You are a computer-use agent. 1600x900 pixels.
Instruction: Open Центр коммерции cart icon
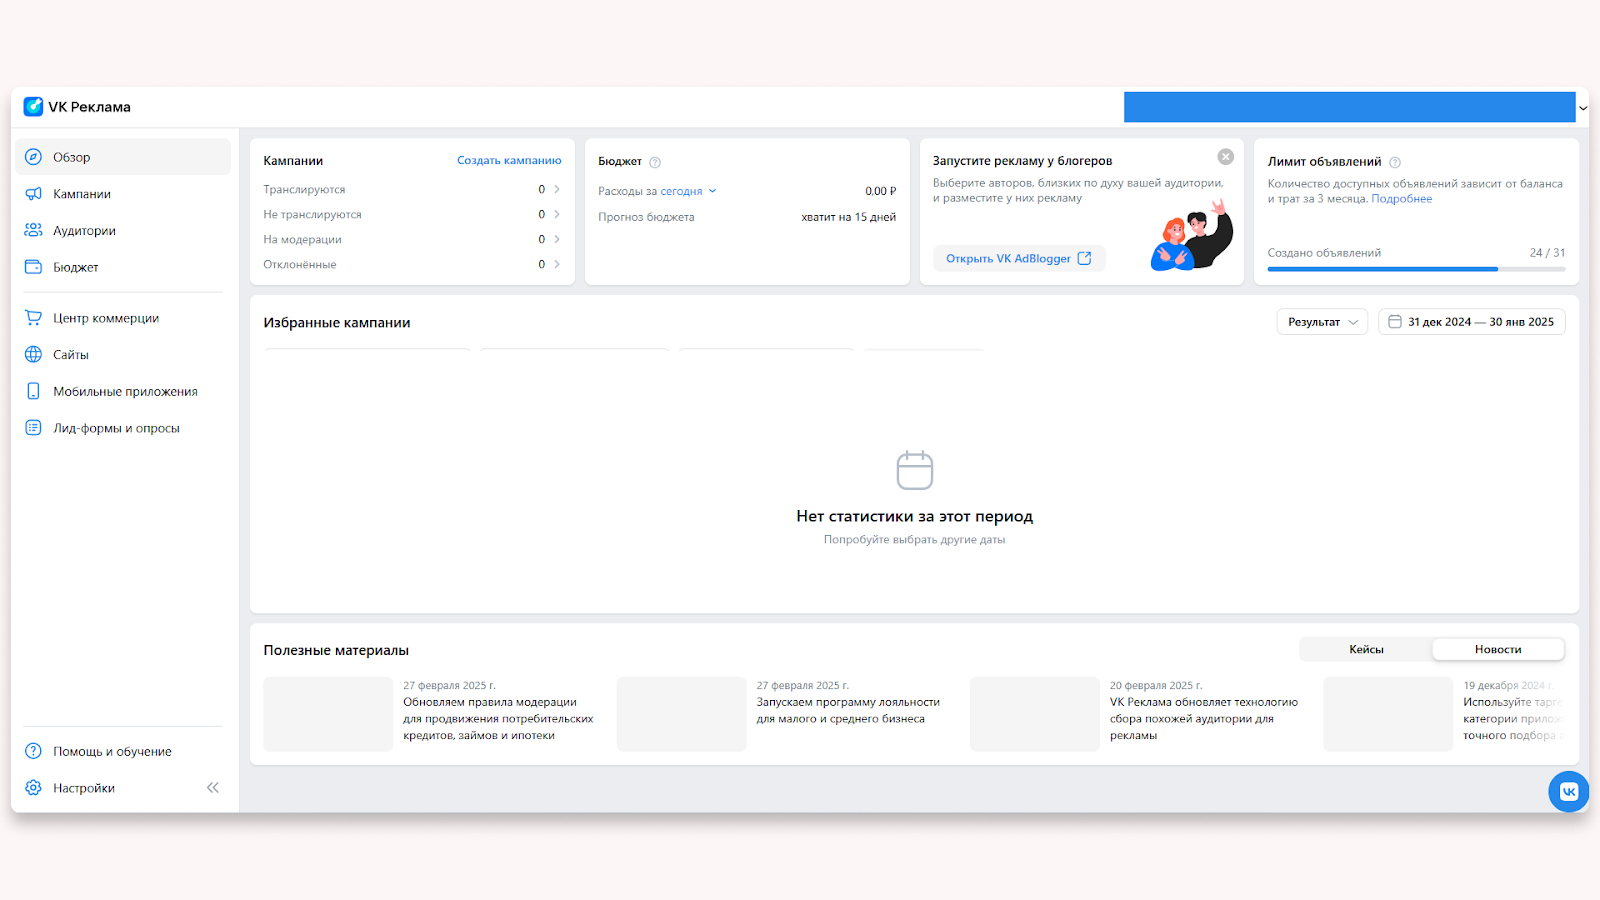[x=33, y=318]
